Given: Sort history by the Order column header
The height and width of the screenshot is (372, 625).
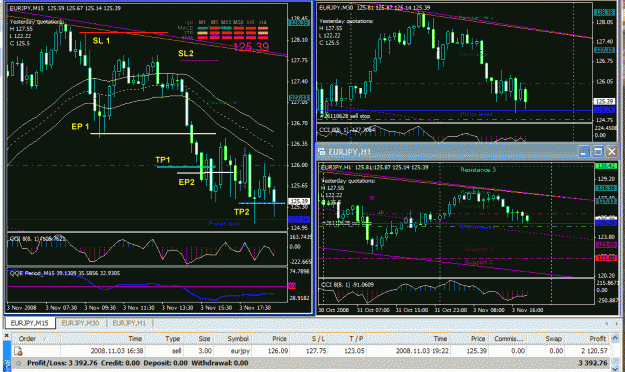Looking at the screenshot, I should click(x=36, y=339).
